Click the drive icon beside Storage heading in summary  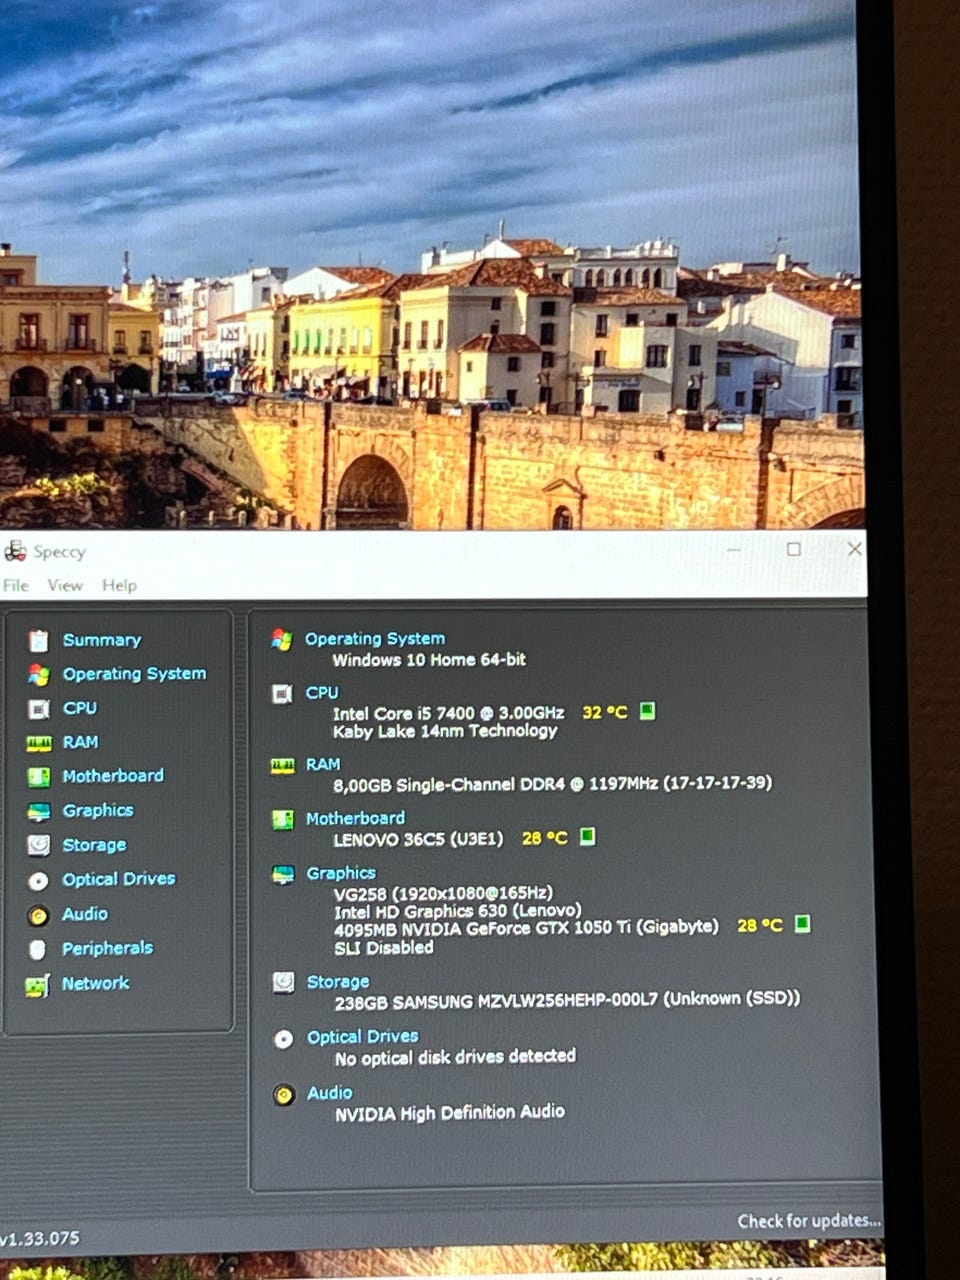point(284,982)
